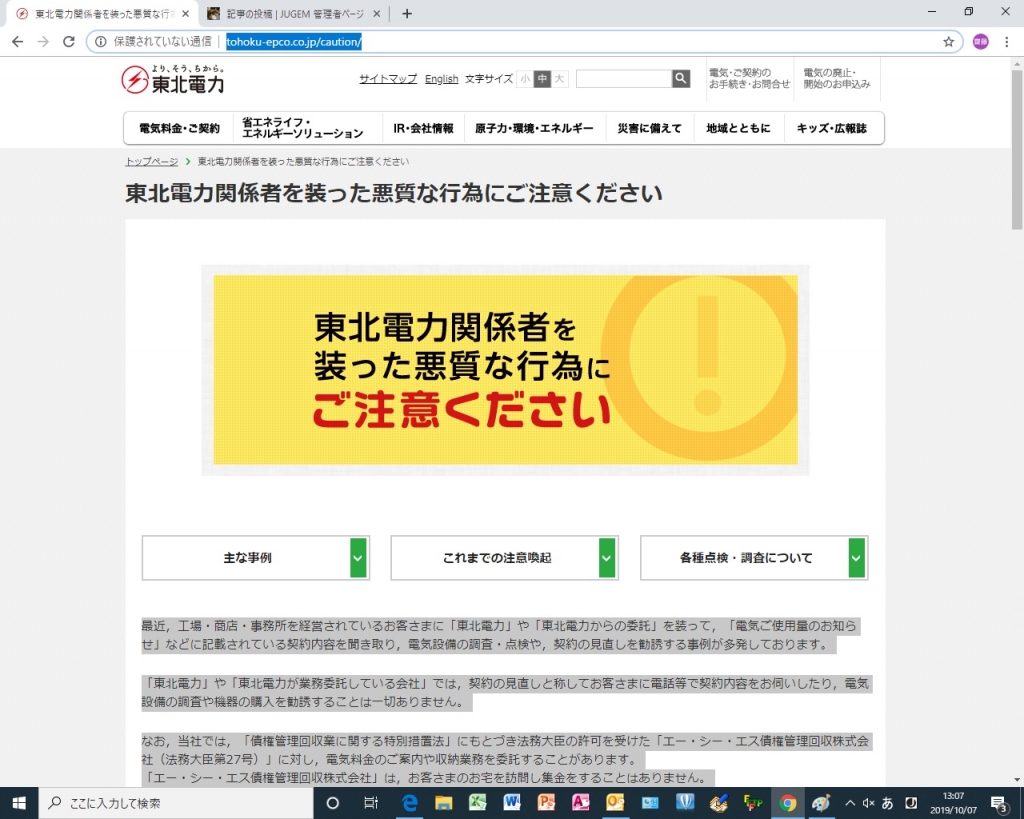Viewport: 1024px width, 819px height.
Task: Open Cortana circle on the taskbar
Action: tap(332, 803)
